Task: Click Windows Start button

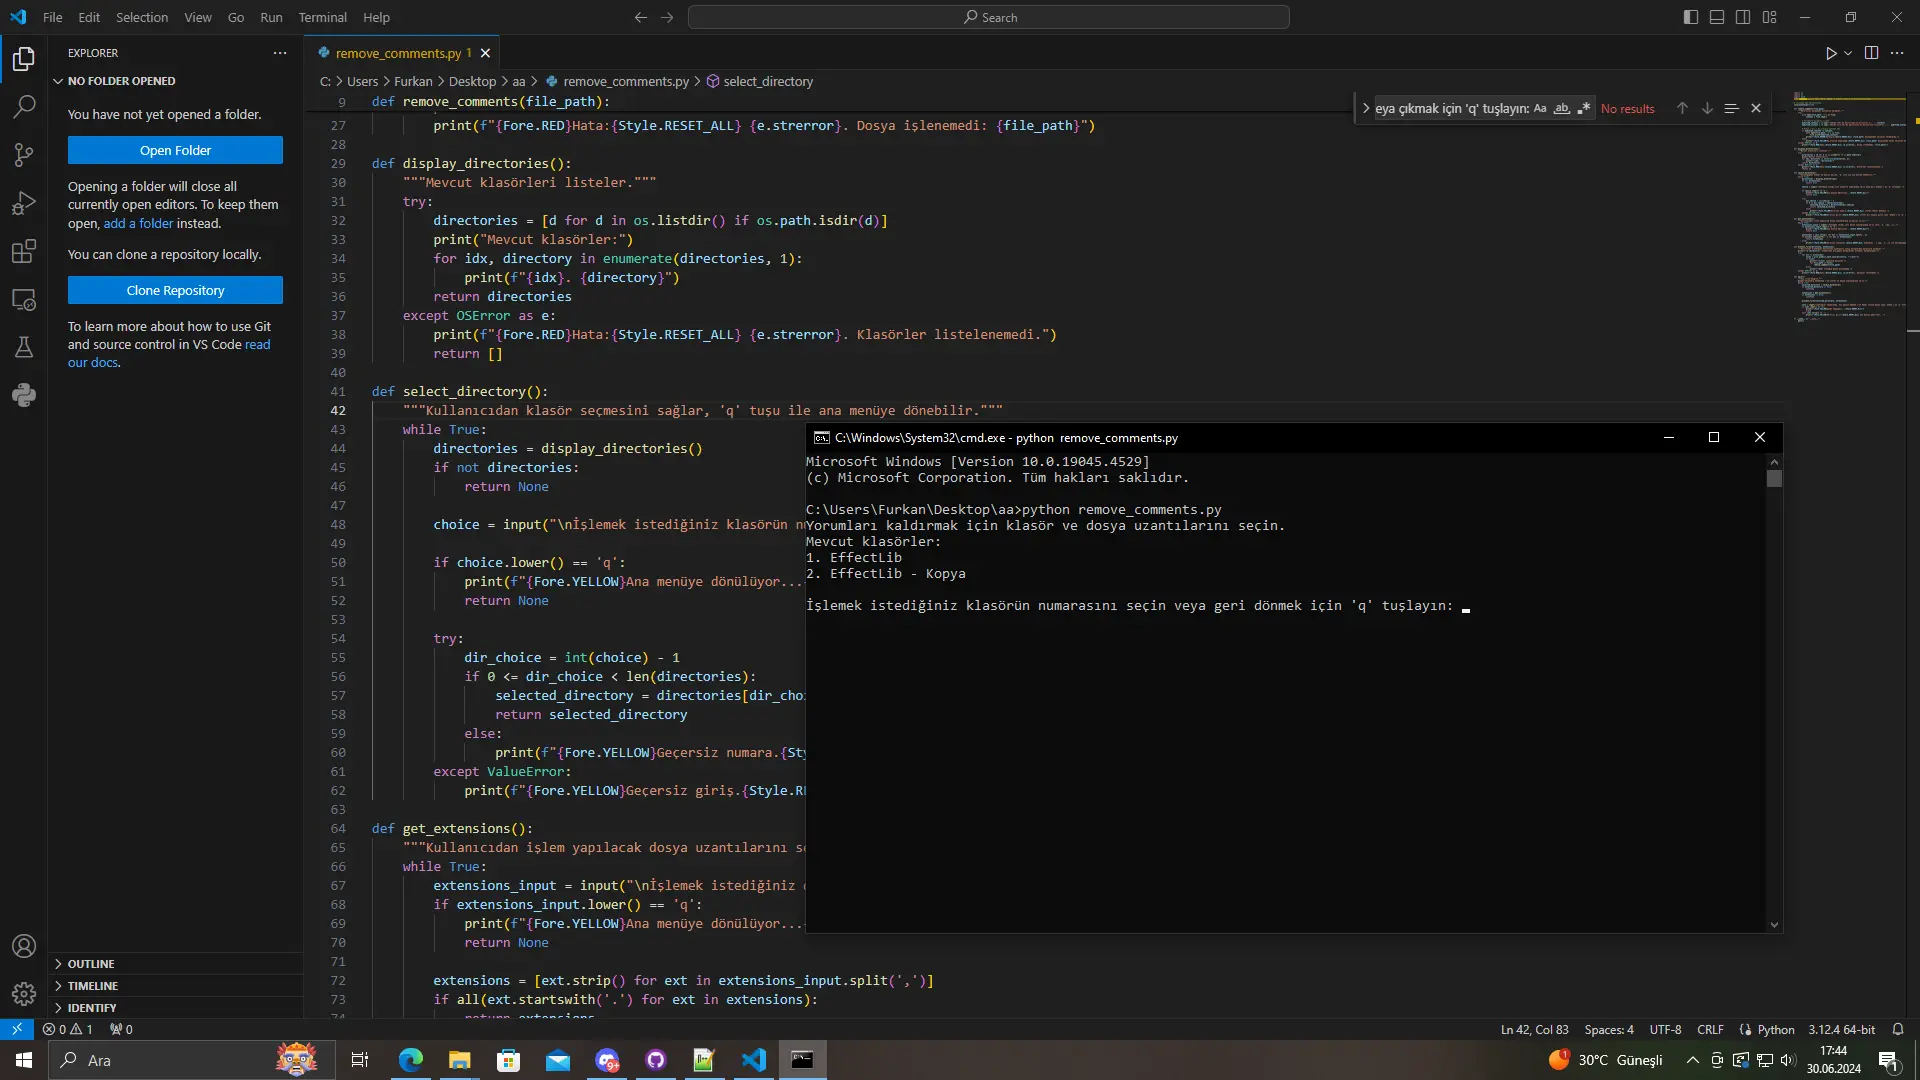Action: (x=24, y=1060)
